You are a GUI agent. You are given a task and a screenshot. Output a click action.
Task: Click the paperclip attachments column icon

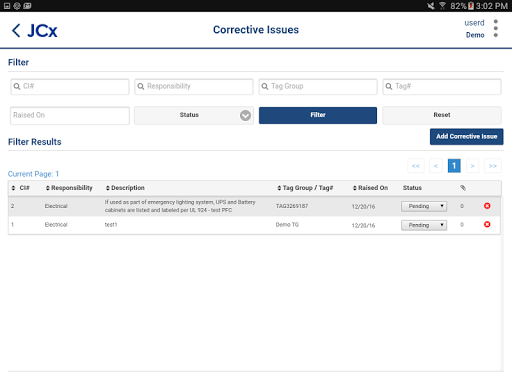click(x=463, y=188)
